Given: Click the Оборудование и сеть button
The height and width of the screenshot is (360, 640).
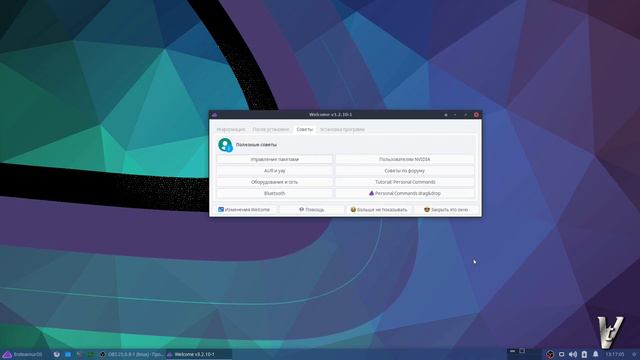Looking at the screenshot, I should [x=274, y=182].
